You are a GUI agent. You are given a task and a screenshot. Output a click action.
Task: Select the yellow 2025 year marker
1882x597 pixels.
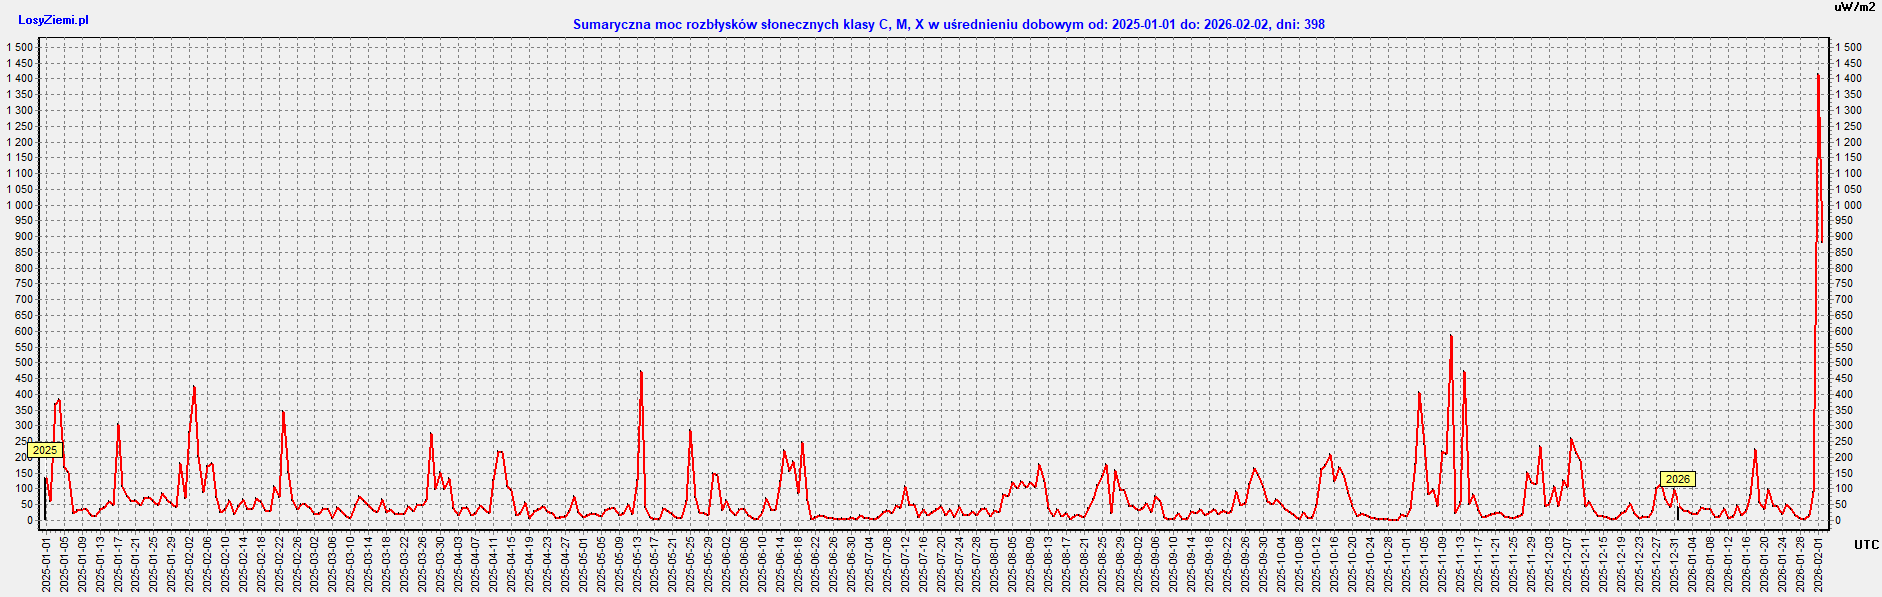pos(45,450)
